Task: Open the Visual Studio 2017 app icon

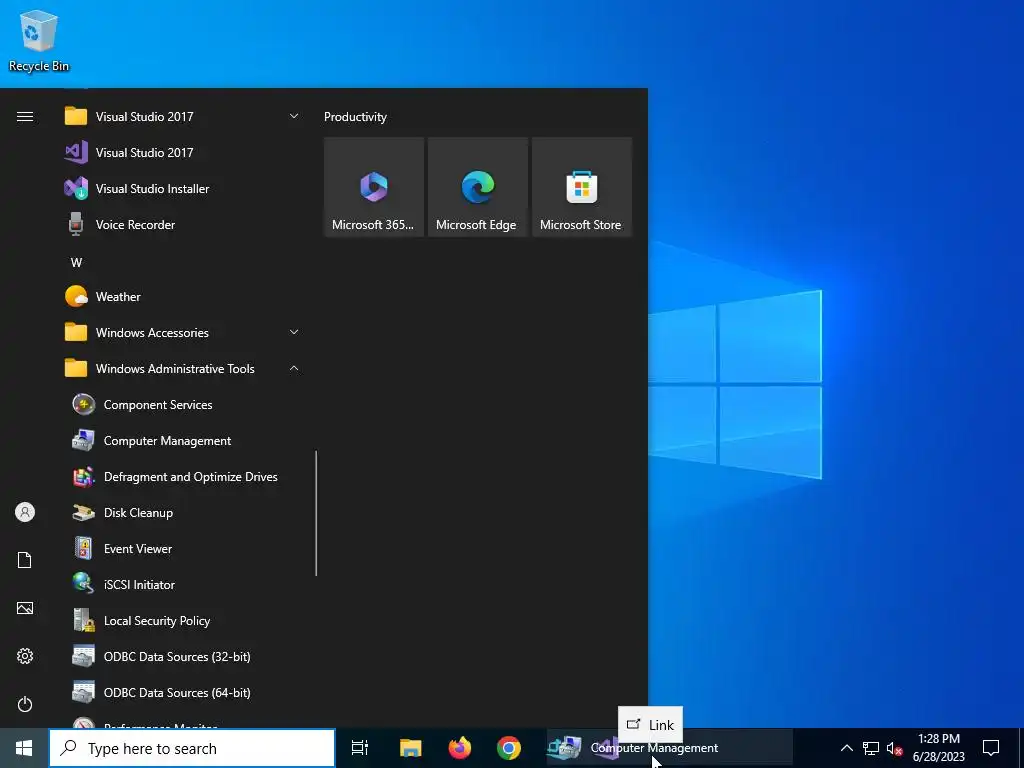Action: (x=76, y=153)
